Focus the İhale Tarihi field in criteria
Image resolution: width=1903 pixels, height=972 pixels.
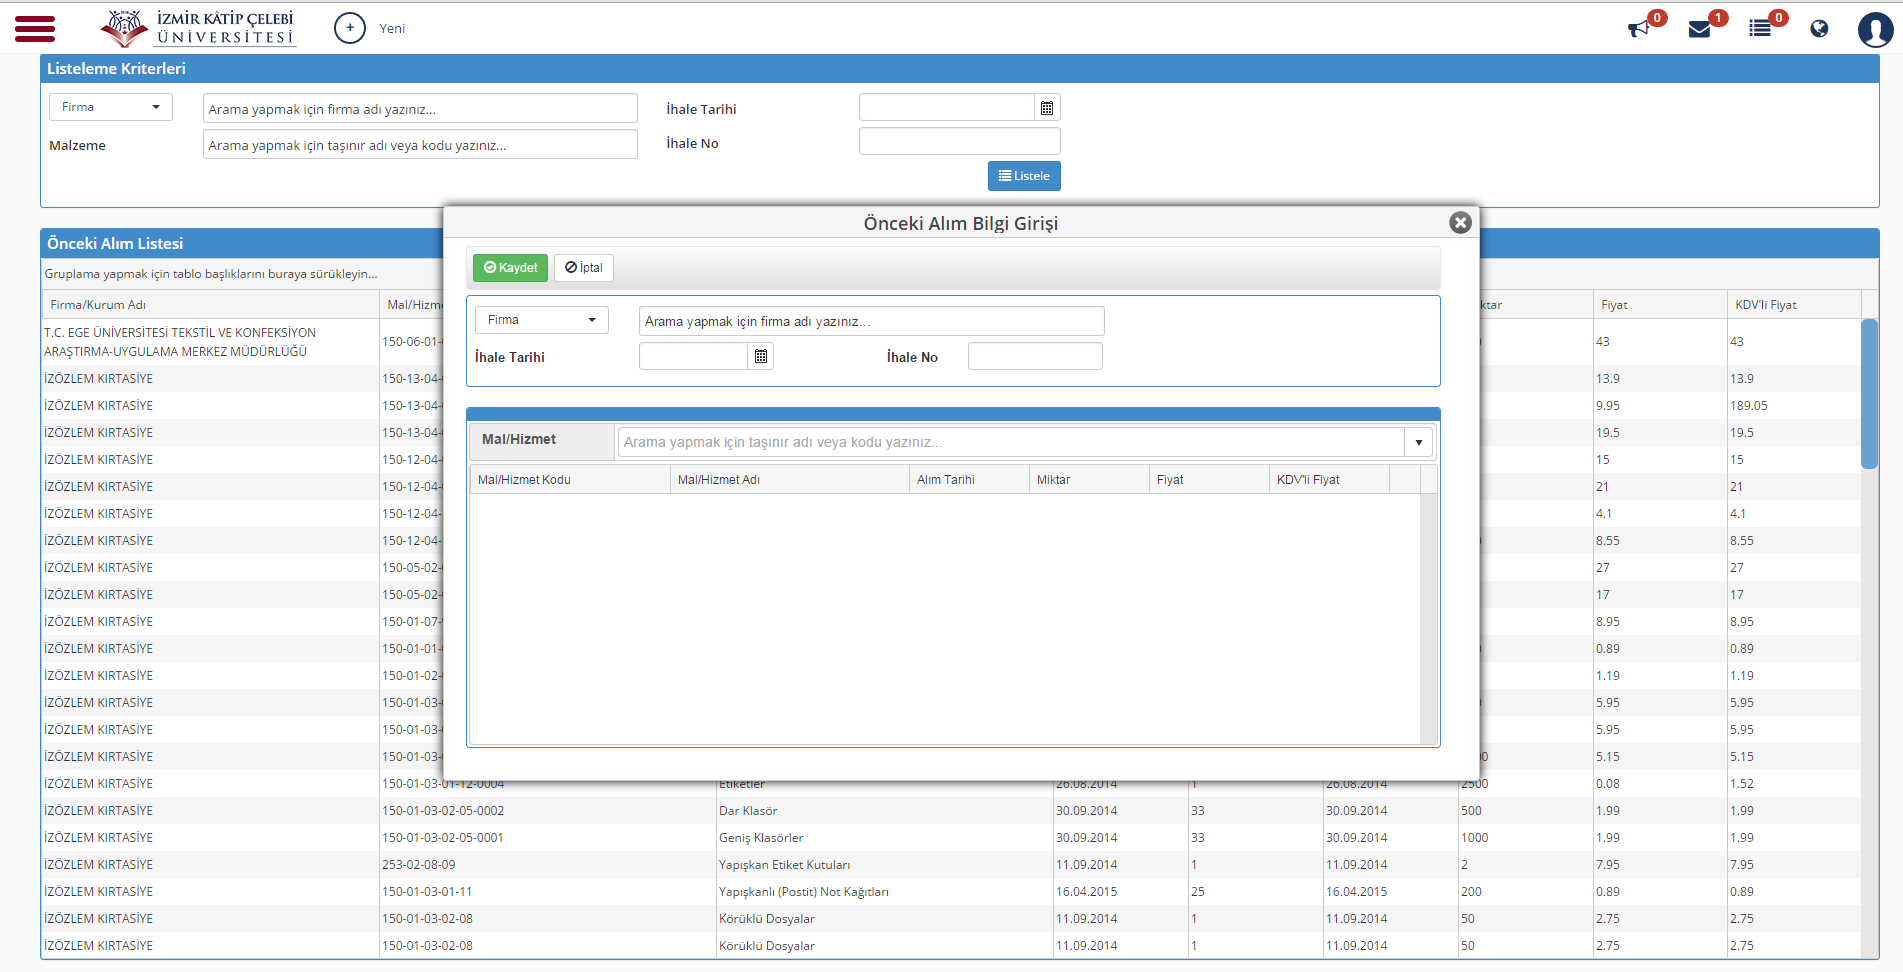[946, 108]
